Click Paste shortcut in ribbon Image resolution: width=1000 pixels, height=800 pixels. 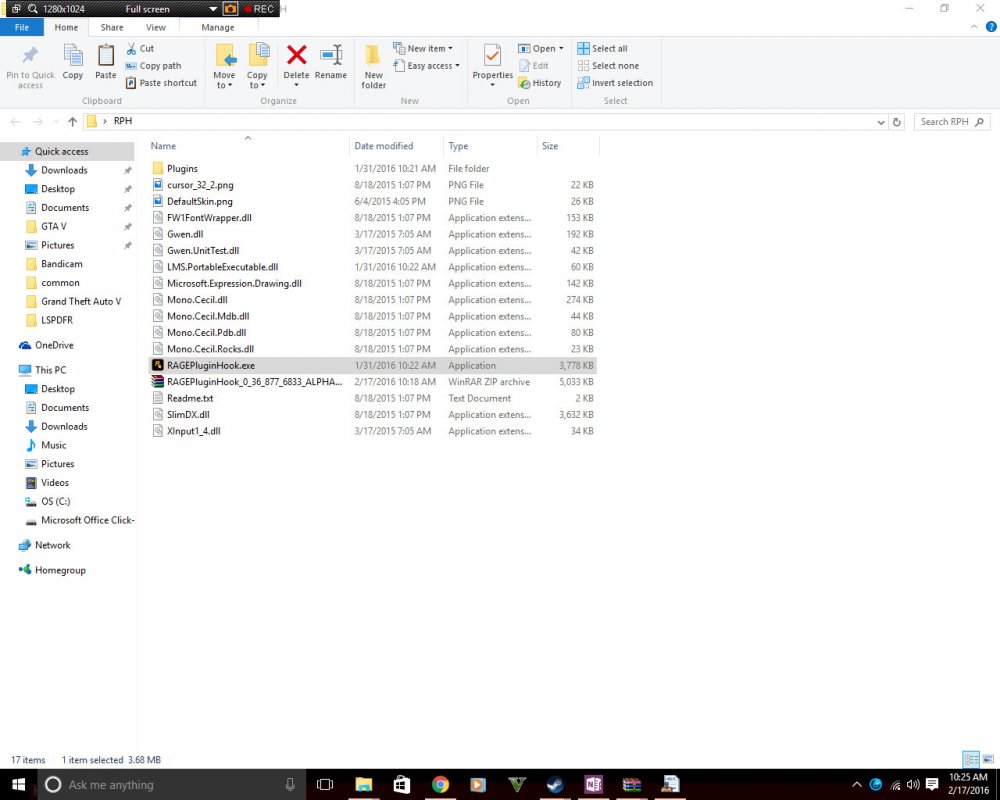click(161, 83)
